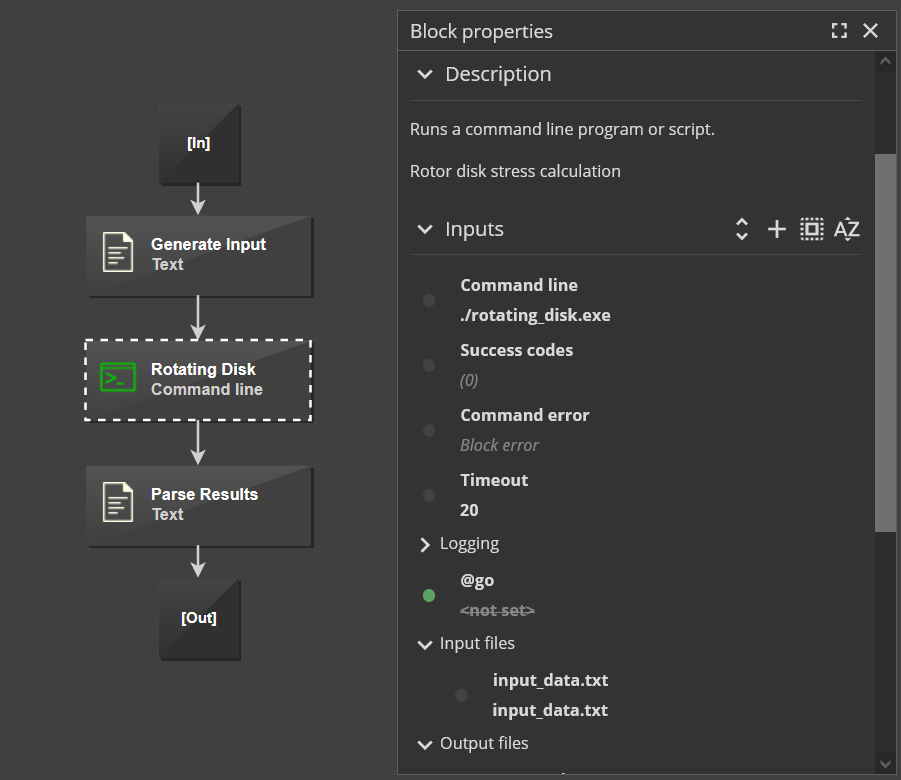
Task: Toggle the green @go port indicator
Action: coord(429,595)
